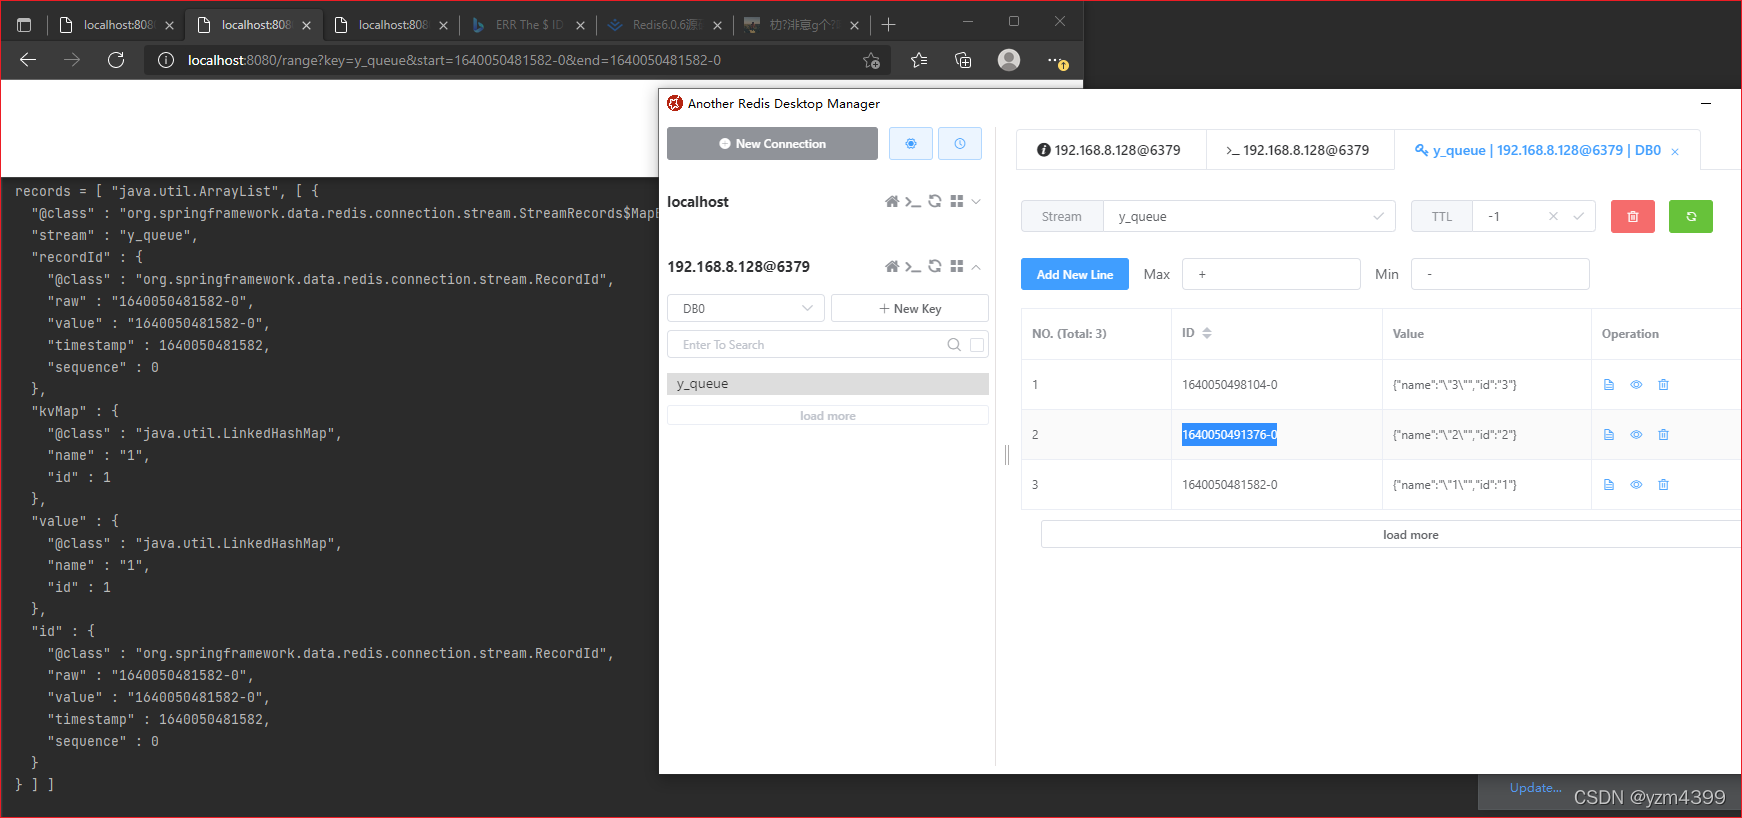Viewport: 1742px width, 818px height.
Task: Open home status for localhost connection
Action: [x=892, y=202]
